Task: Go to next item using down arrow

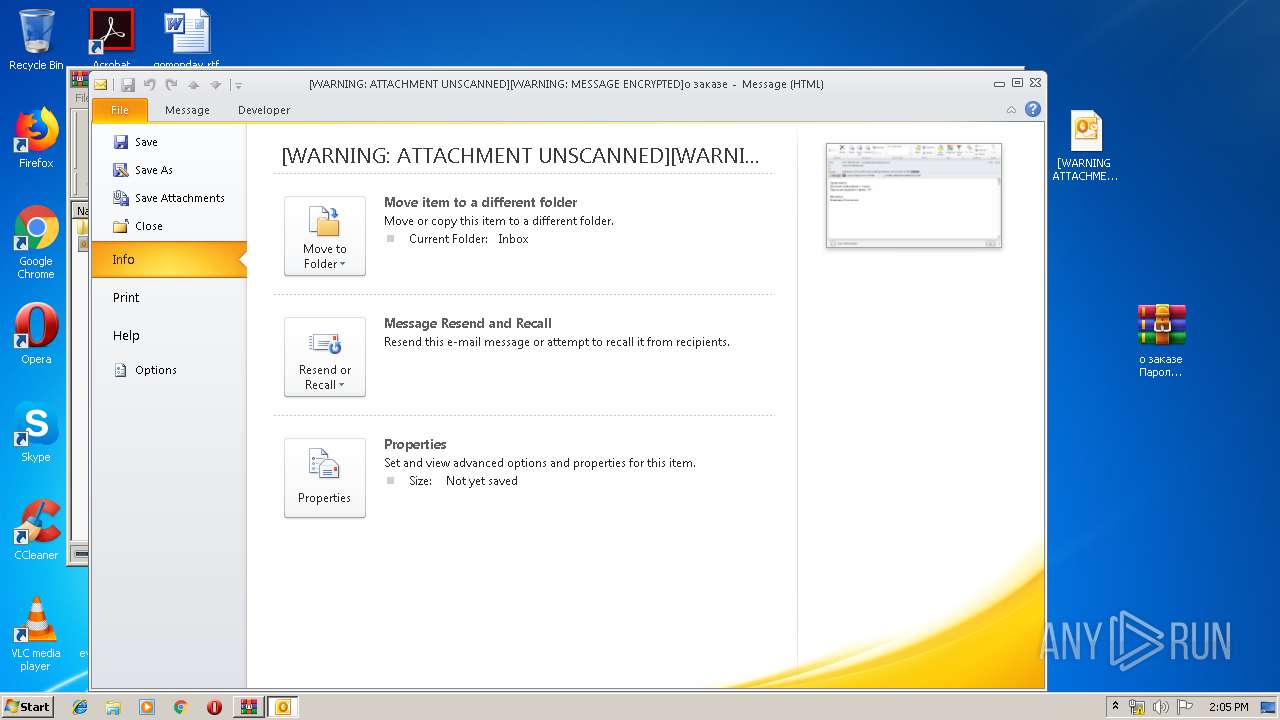Action: pos(215,85)
